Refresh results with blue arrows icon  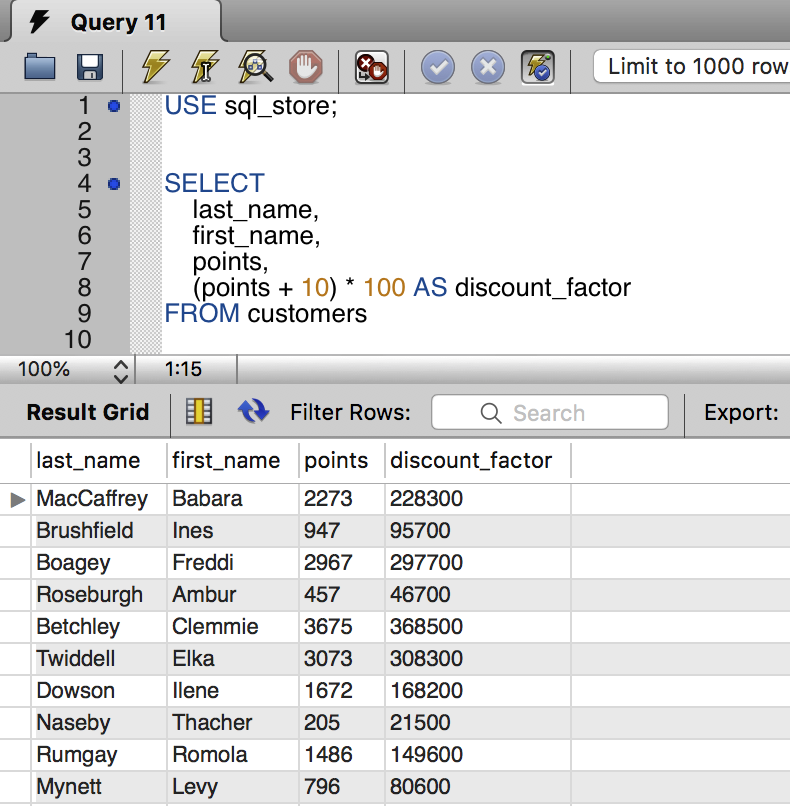point(253,411)
